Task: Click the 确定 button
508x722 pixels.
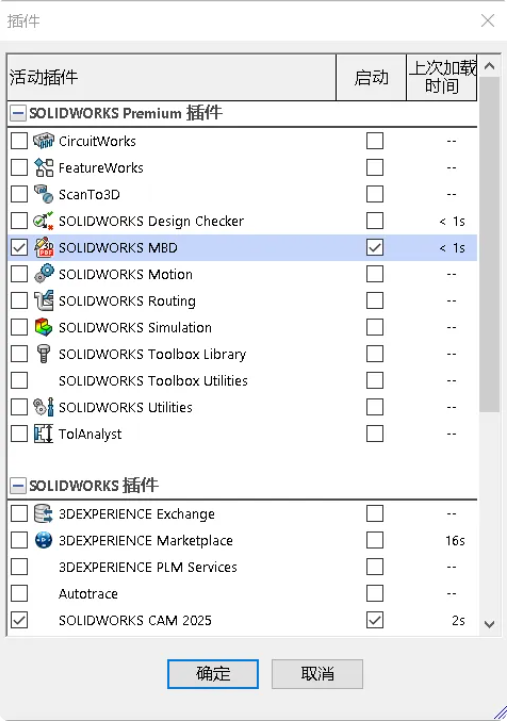Action: (x=213, y=674)
